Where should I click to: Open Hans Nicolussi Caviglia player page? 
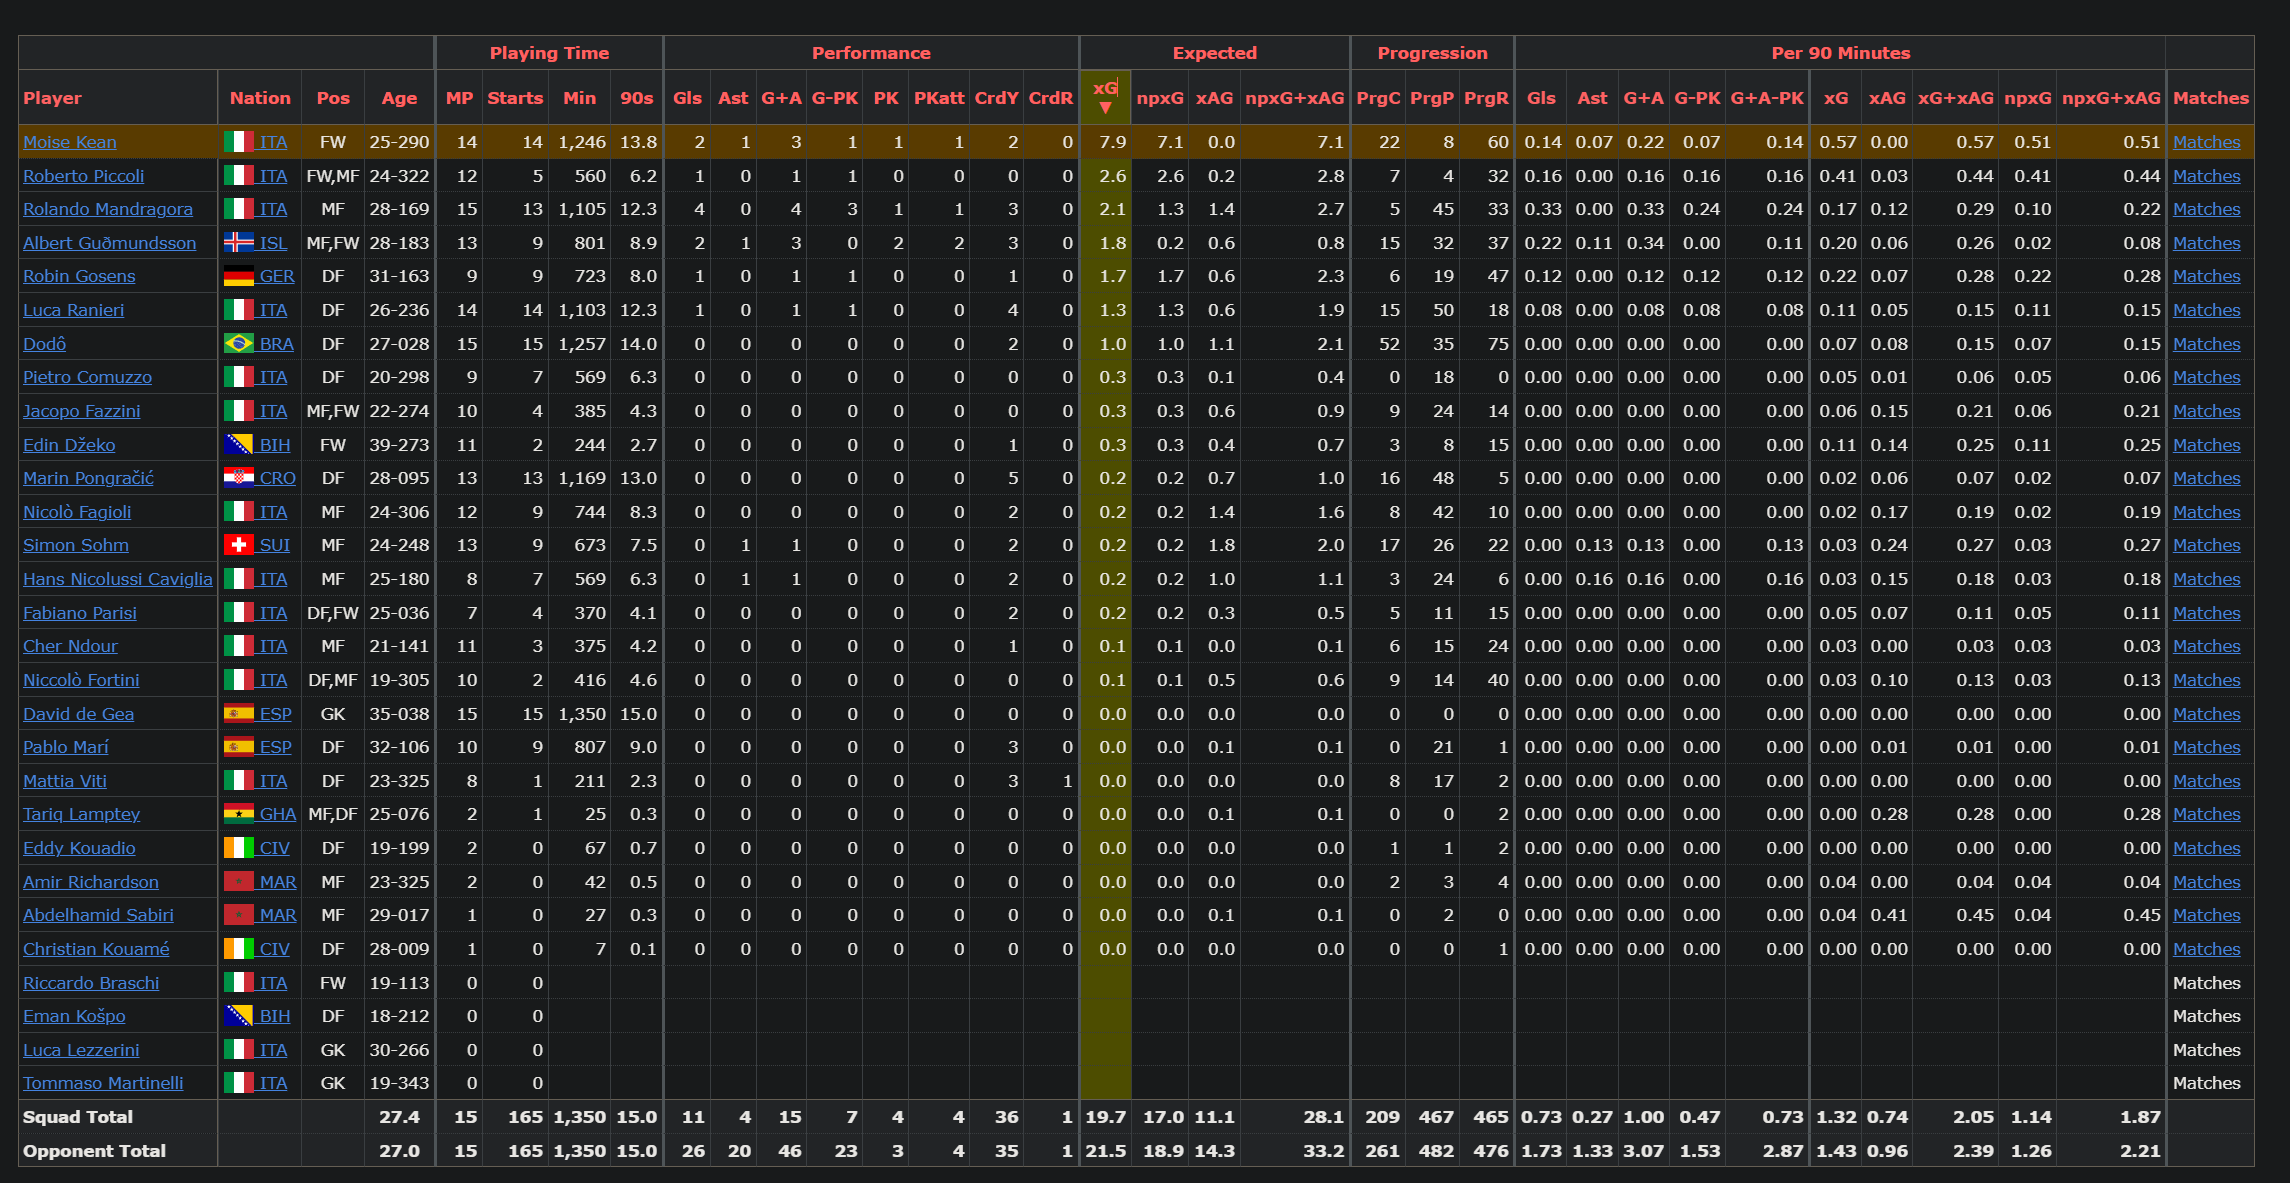118,579
